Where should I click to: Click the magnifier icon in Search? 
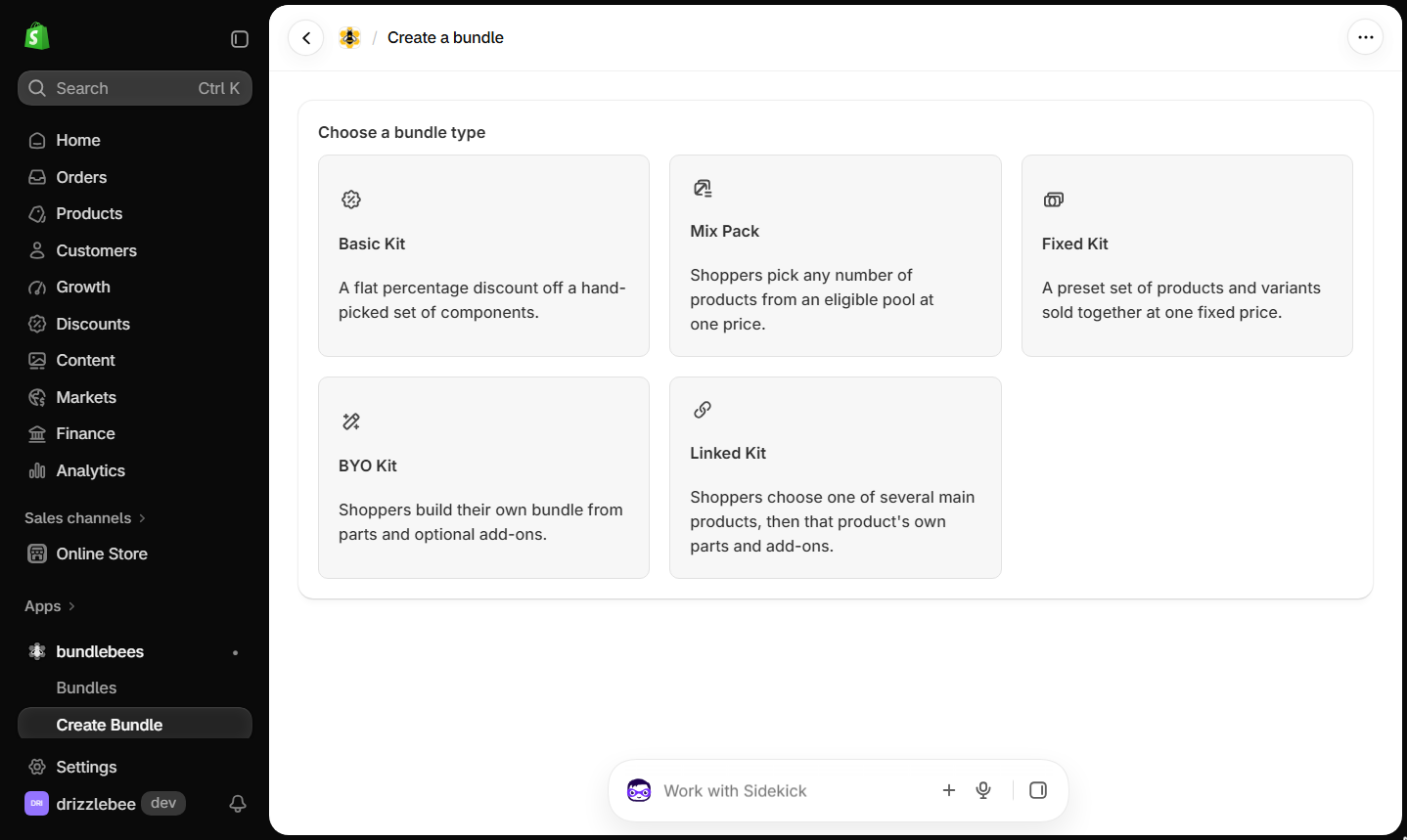(37, 88)
